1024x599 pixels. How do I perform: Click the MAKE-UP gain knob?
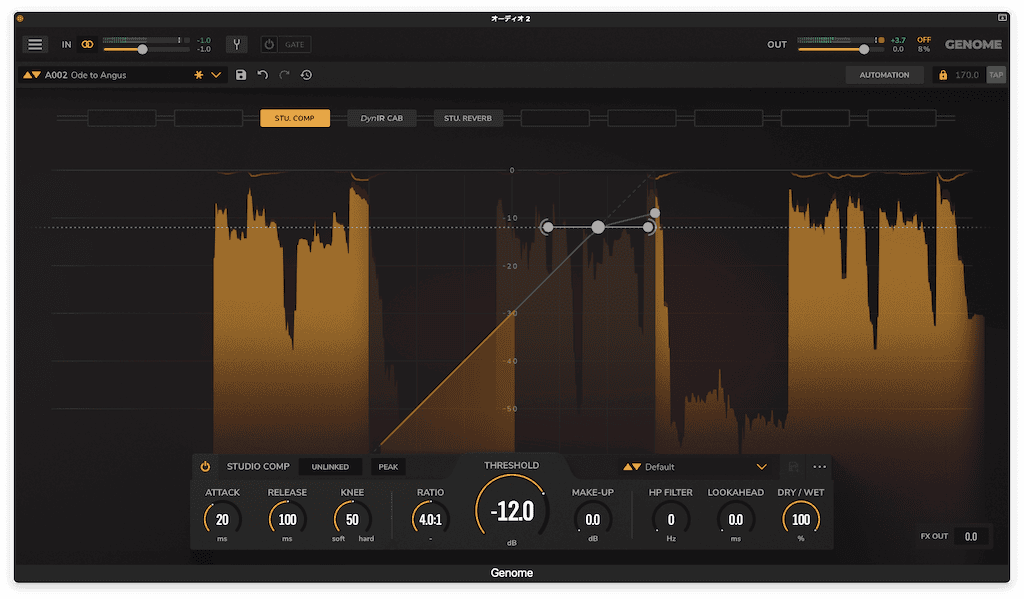[592, 519]
